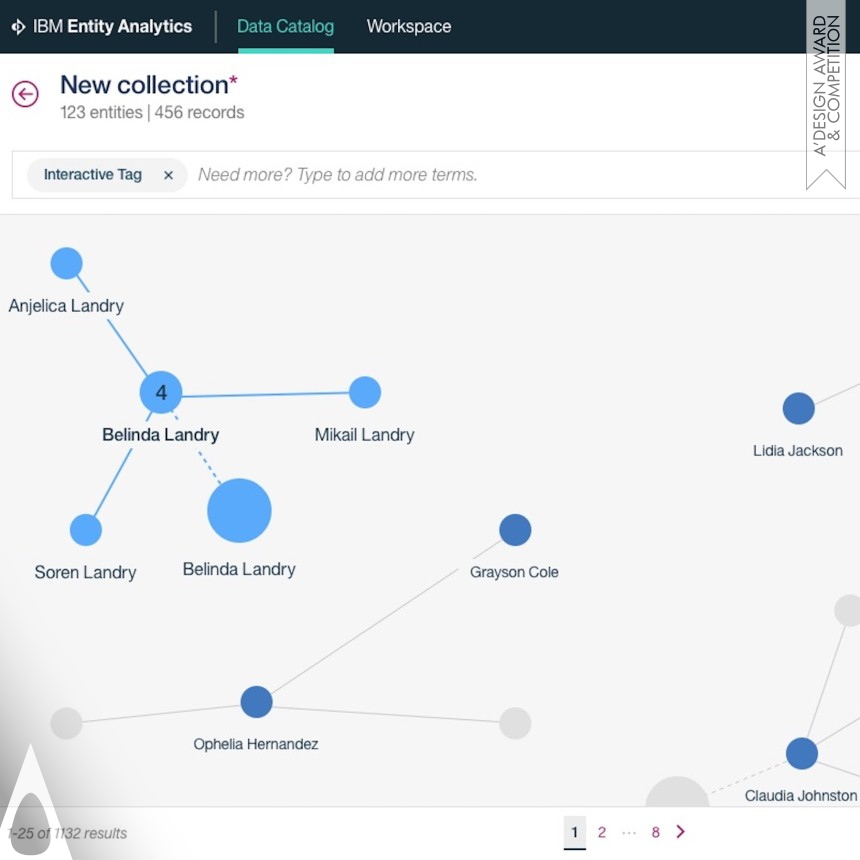The width and height of the screenshot is (860, 860).
Task: Click the back arrow icon
Action: [25, 94]
